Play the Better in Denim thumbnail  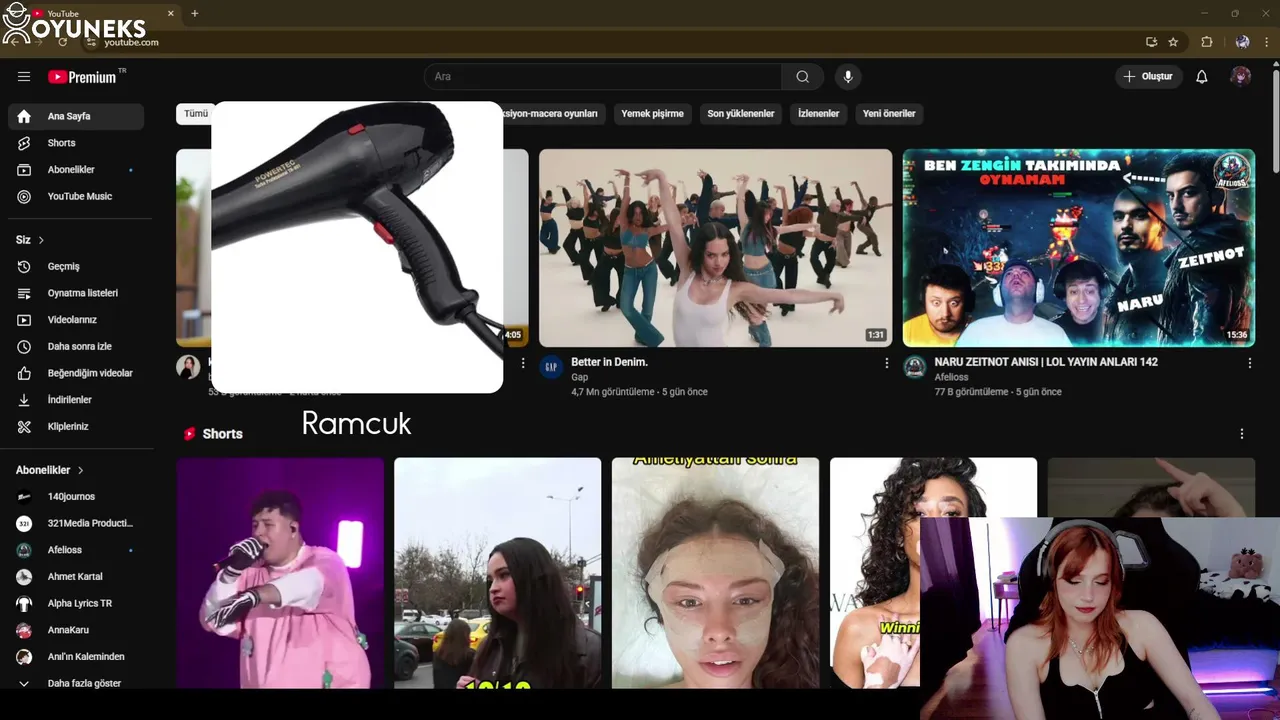coord(716,248)
